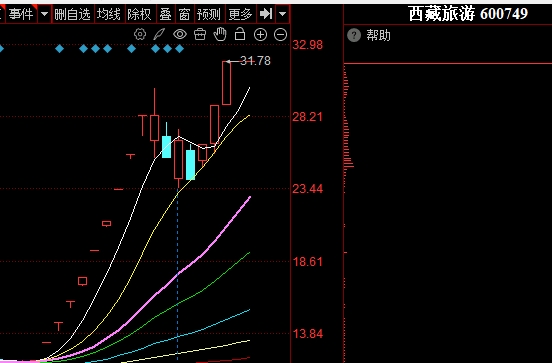Select the drawing pen tool

pyautogui.click(x=159, y=35)
